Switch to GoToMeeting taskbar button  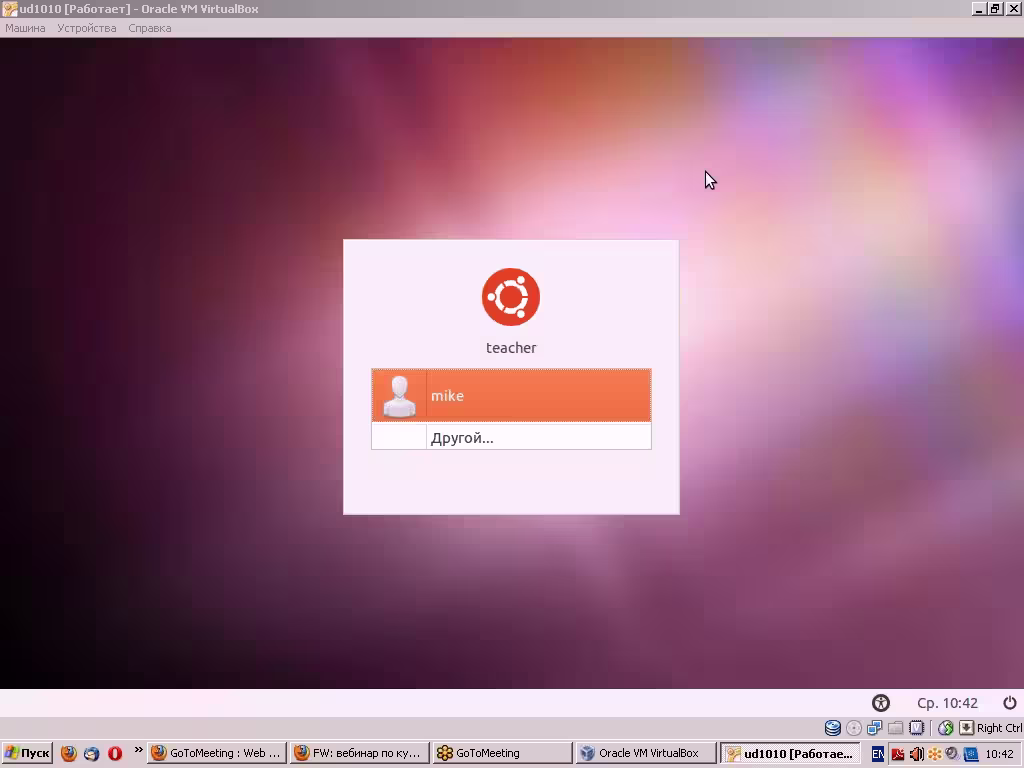[502, 753]
